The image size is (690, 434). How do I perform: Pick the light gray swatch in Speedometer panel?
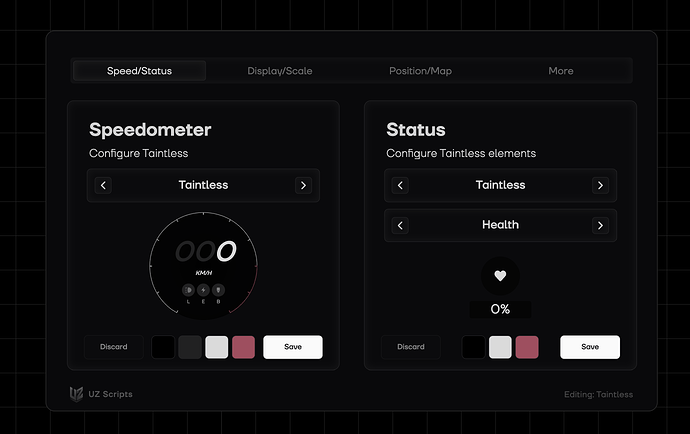tap(217, 347)
